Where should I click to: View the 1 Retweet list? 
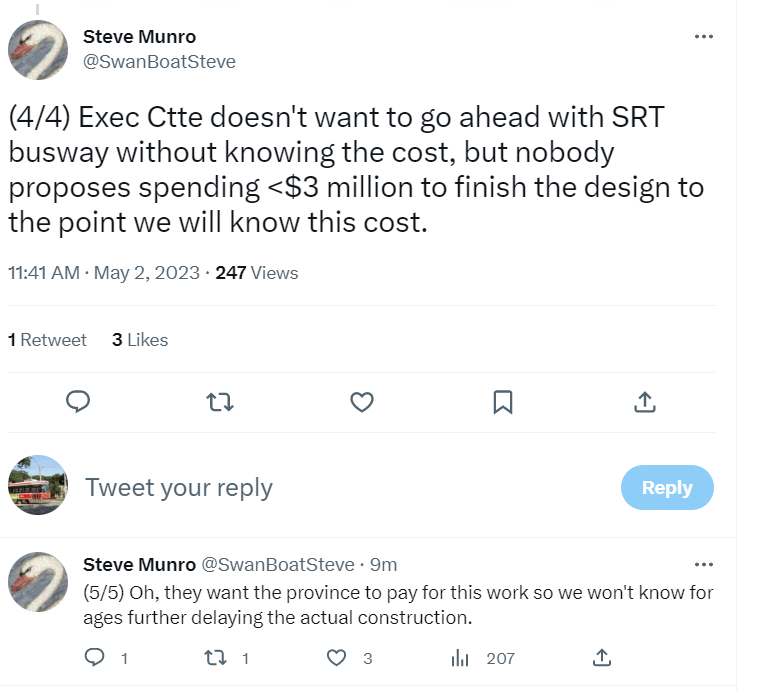click(47, 340)
